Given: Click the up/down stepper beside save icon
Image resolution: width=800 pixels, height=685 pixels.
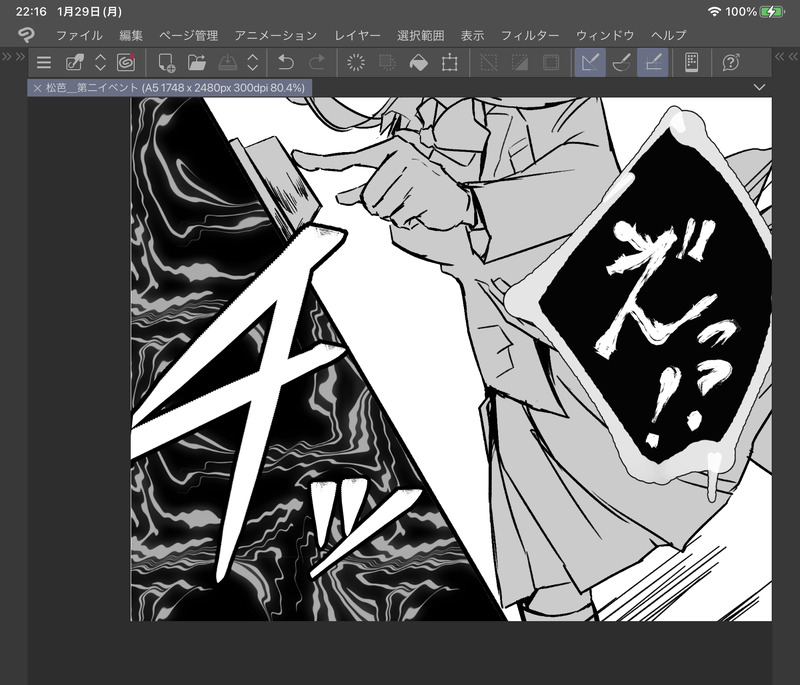Looking at the screenshot, I should pos(253,63).
